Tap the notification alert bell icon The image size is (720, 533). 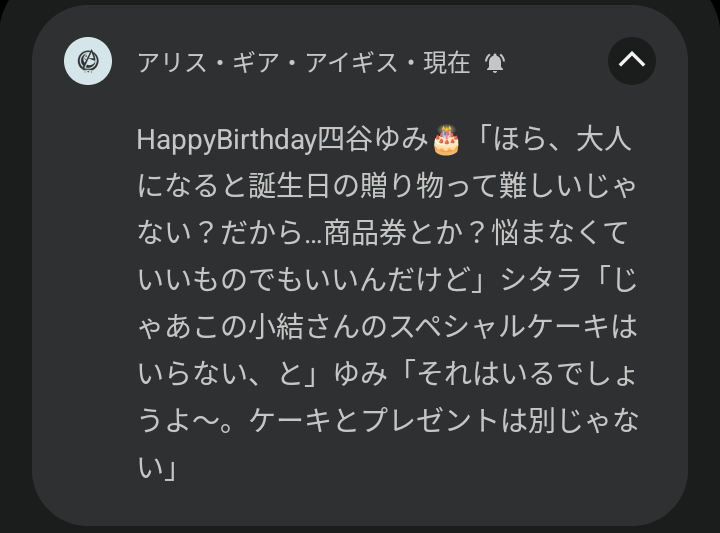(495, 63)
